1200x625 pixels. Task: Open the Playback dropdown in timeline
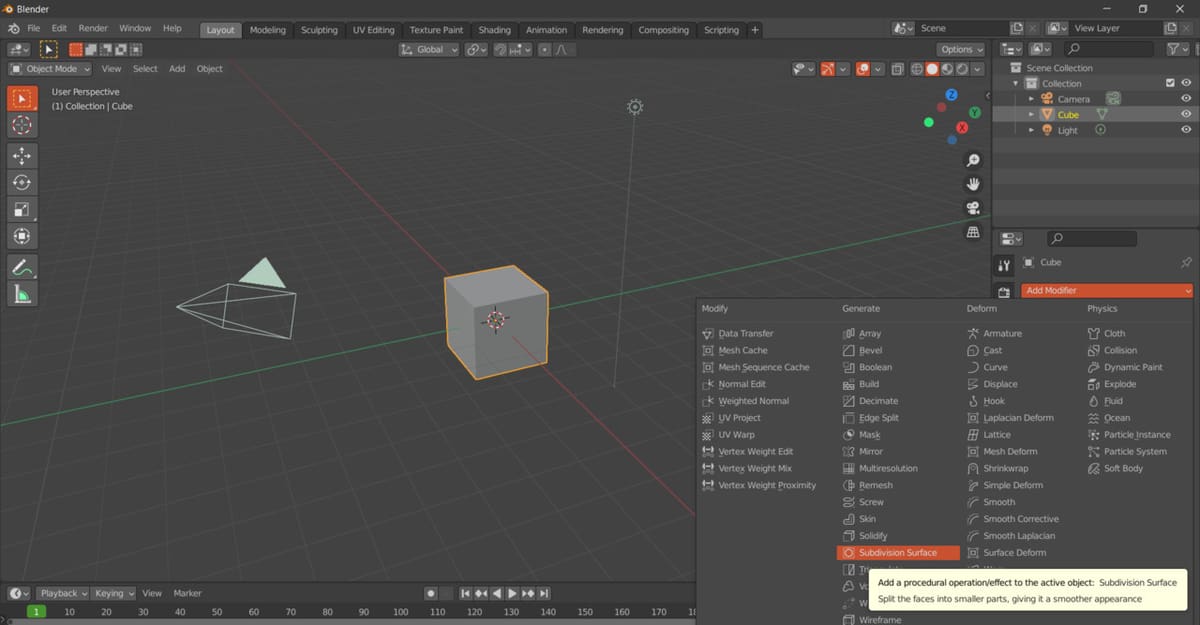pos(63,593)
